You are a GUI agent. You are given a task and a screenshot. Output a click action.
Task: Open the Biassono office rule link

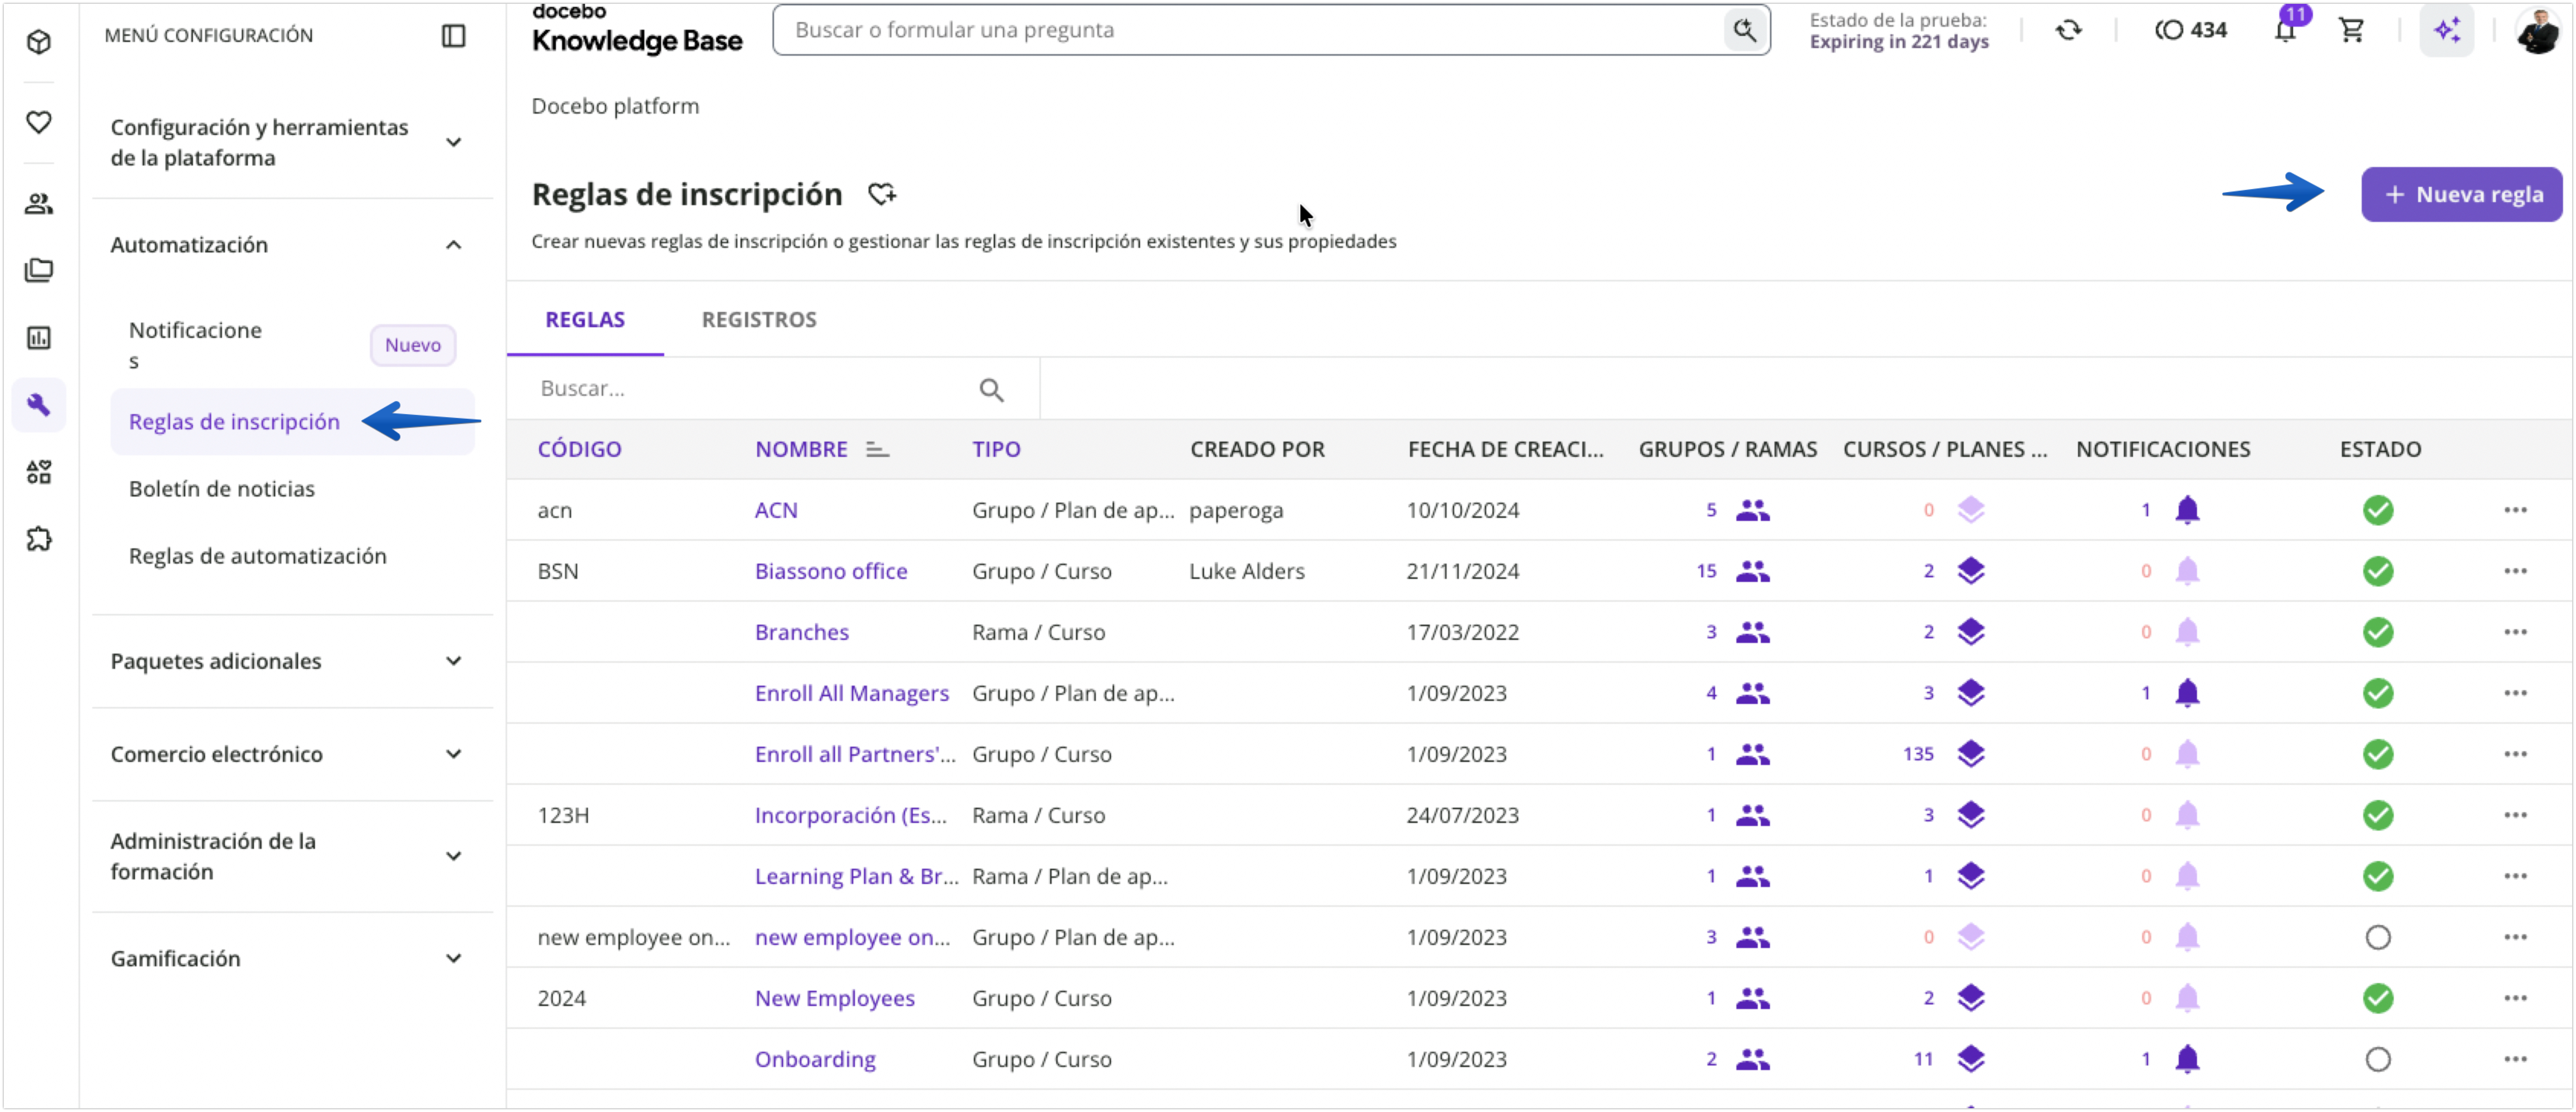(x=831, y=571)
